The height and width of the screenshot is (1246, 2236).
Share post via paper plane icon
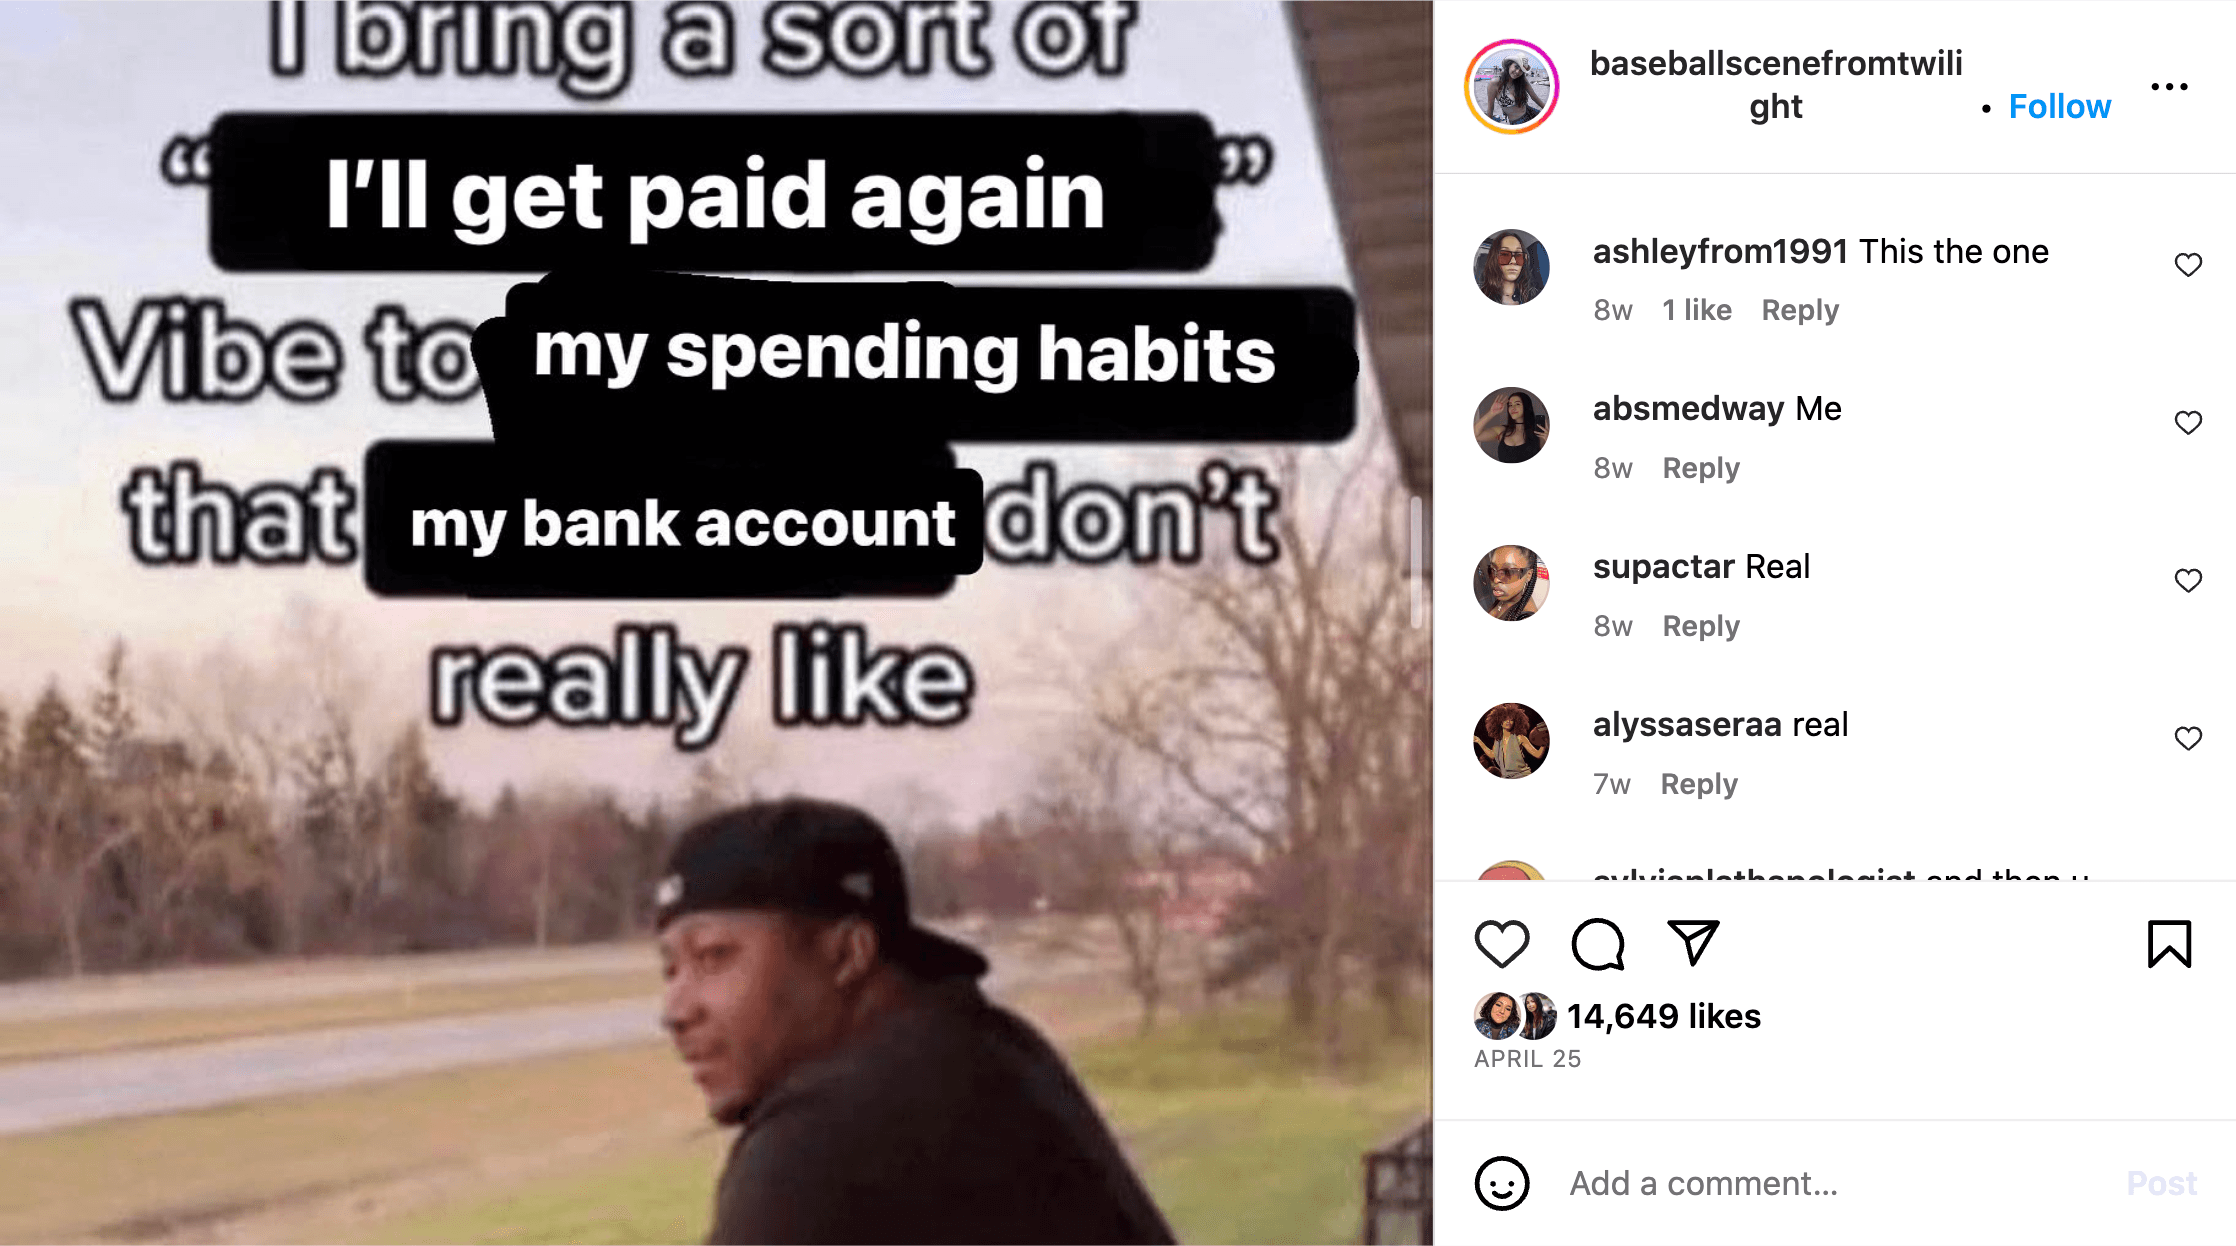[1693, 943]
